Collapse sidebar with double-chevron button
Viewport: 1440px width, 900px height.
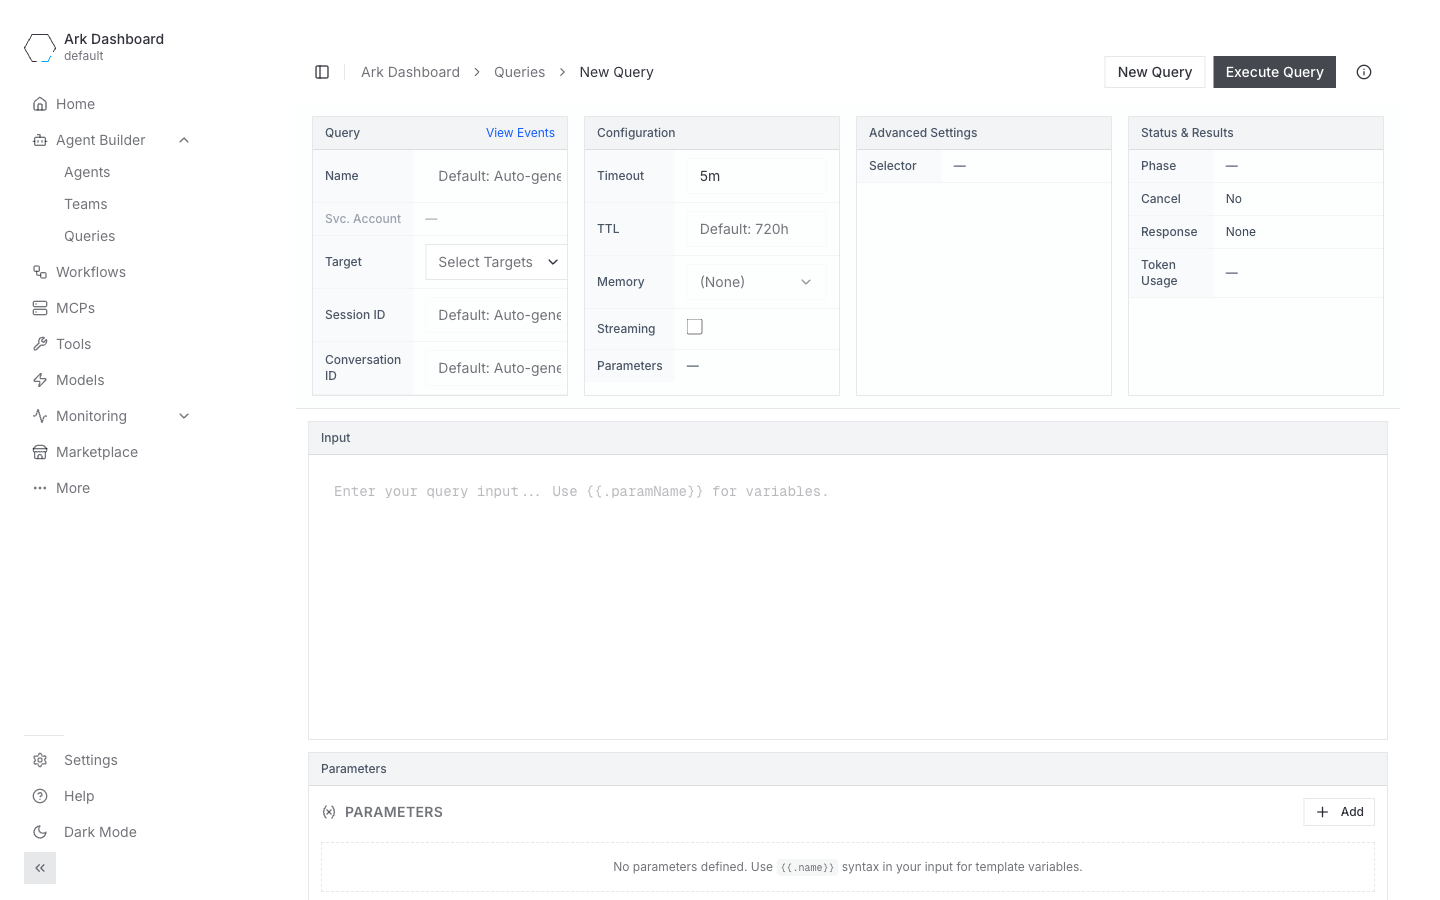coord(40,868)
